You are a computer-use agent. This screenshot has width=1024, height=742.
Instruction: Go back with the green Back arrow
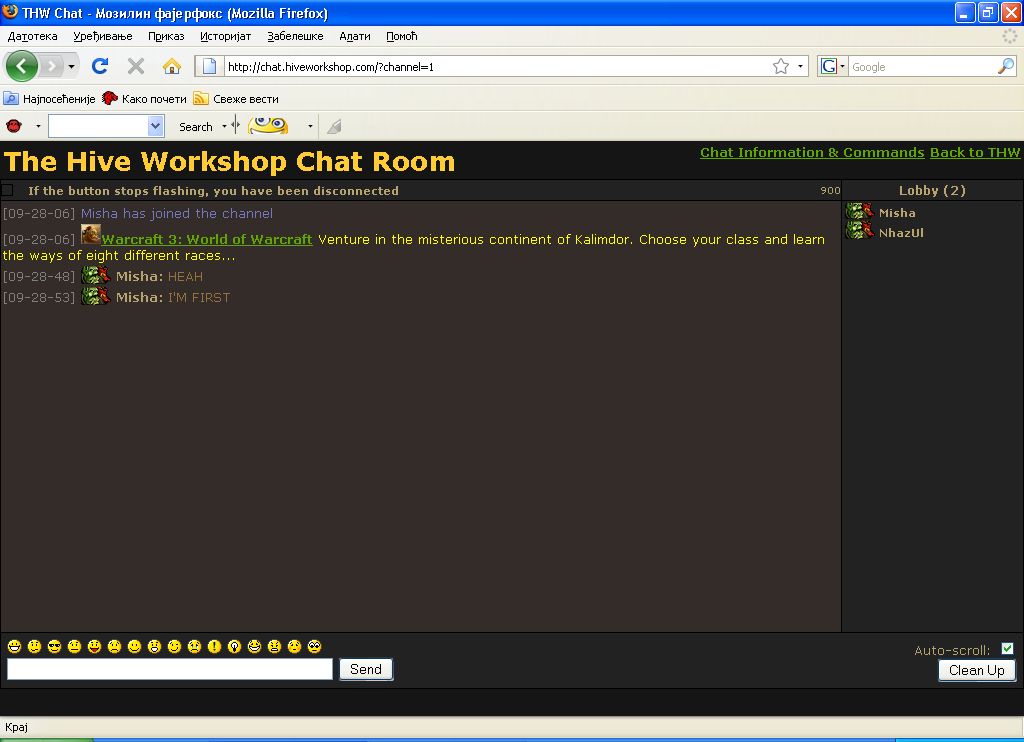pyautogui.click(x=22, y=66)
